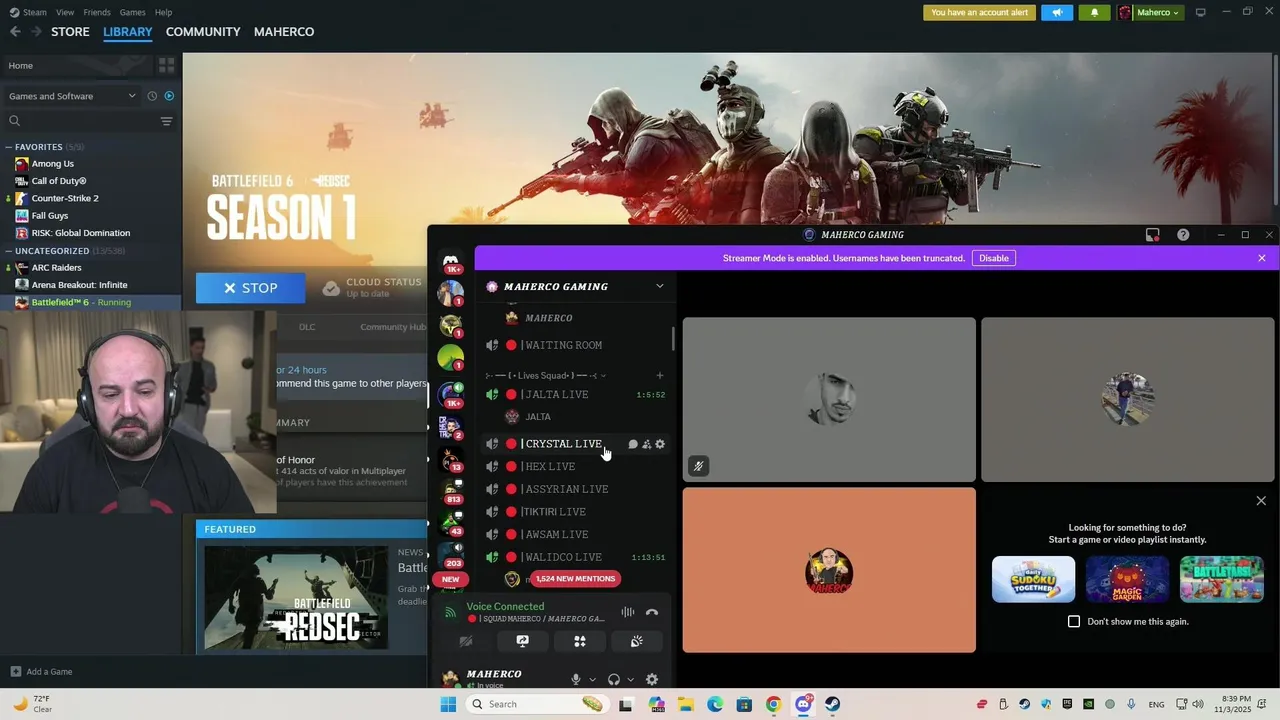Image resolution: width=1280 pixels, height=720 pixels.
Task: Add channel to Lives Squad category
Action: 660,375
